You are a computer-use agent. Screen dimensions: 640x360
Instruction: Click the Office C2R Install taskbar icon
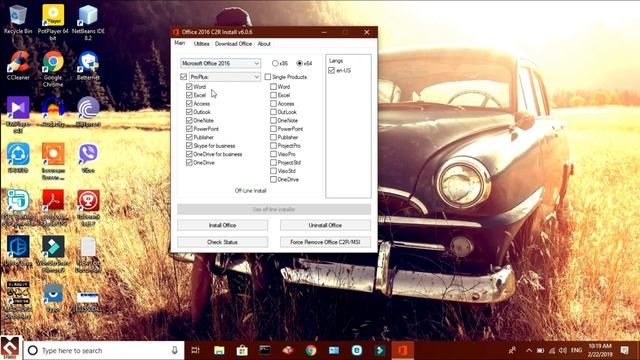coord(402,350)
